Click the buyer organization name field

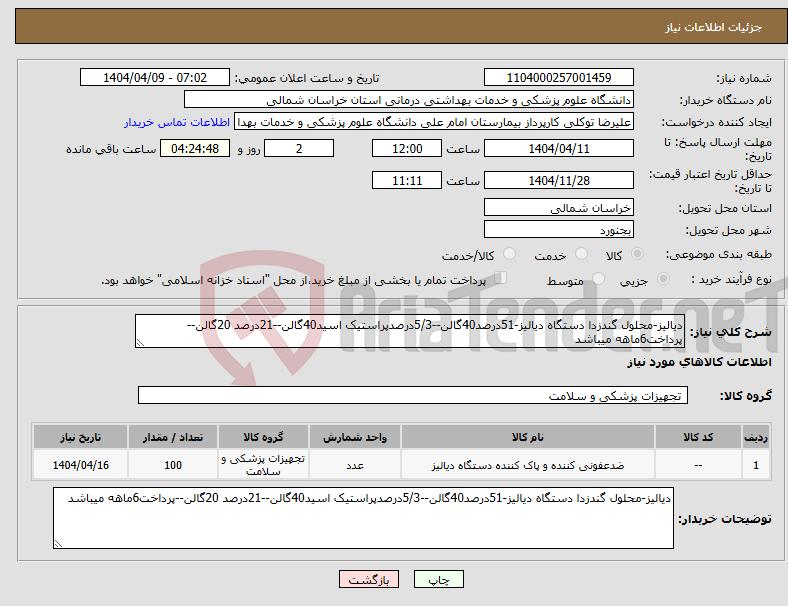409,99
